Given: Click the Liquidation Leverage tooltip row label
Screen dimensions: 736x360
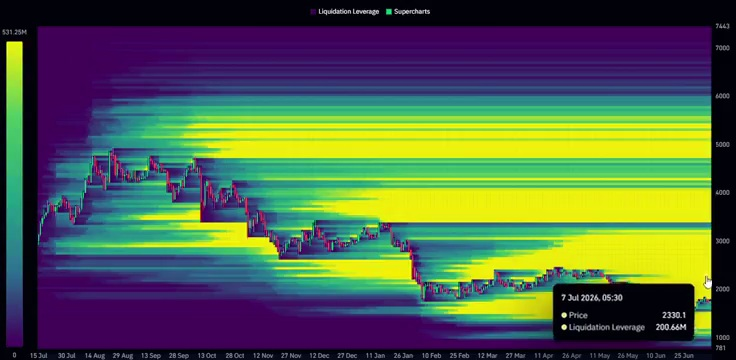Looking at the screenshot, I should (x=606, y=327).
